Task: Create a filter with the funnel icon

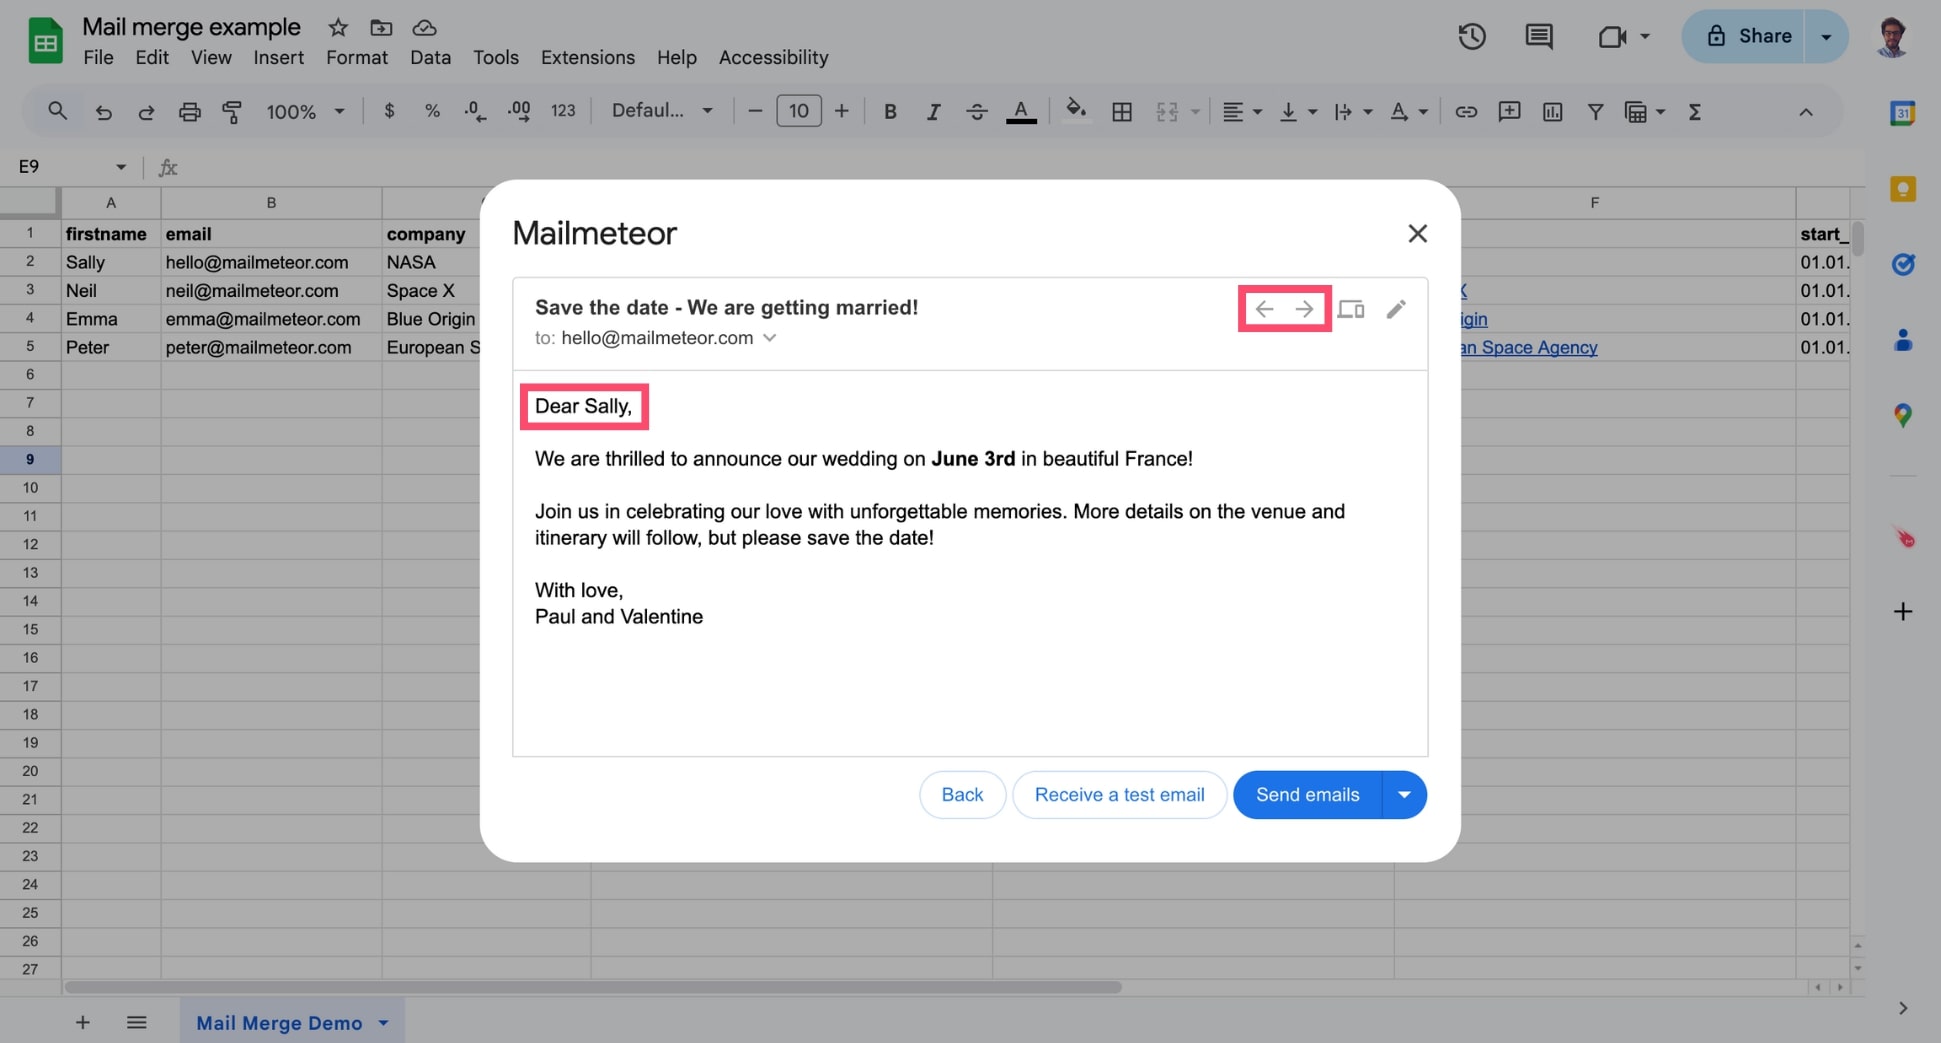Action: pyautogui.click(x=1595, y=111)
